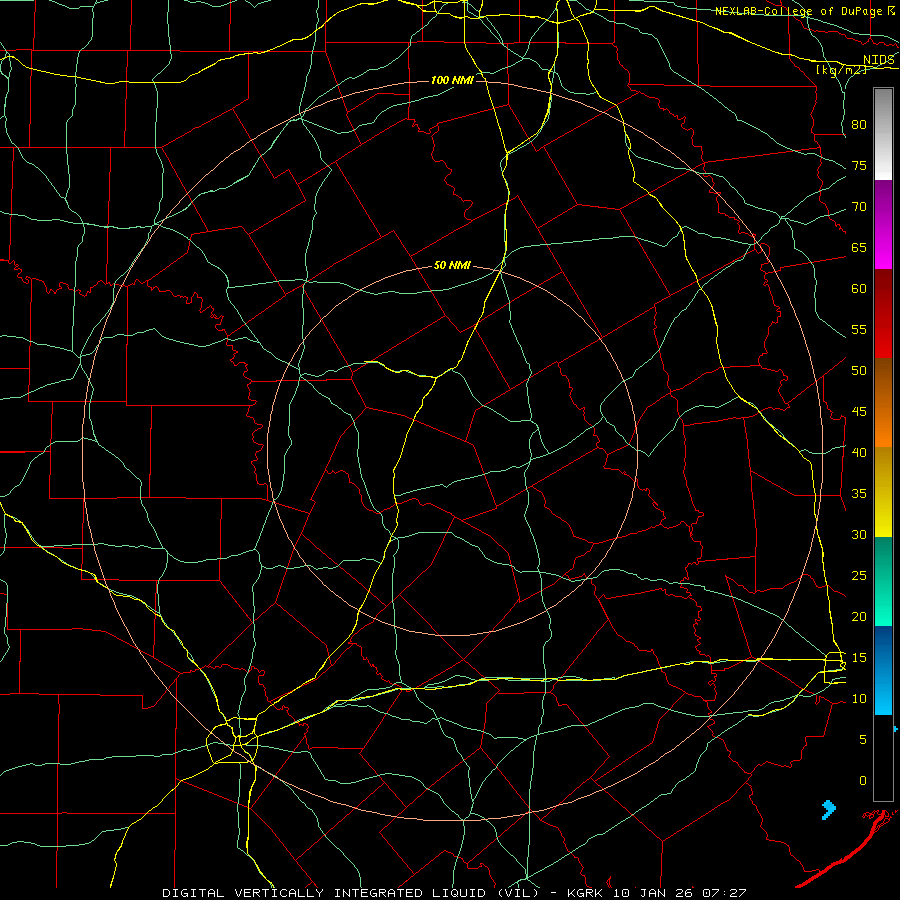Click the cyan chevron-shaped radar echo
The width and height of the screenshot is (900, 900).
[x=829, y=809]
